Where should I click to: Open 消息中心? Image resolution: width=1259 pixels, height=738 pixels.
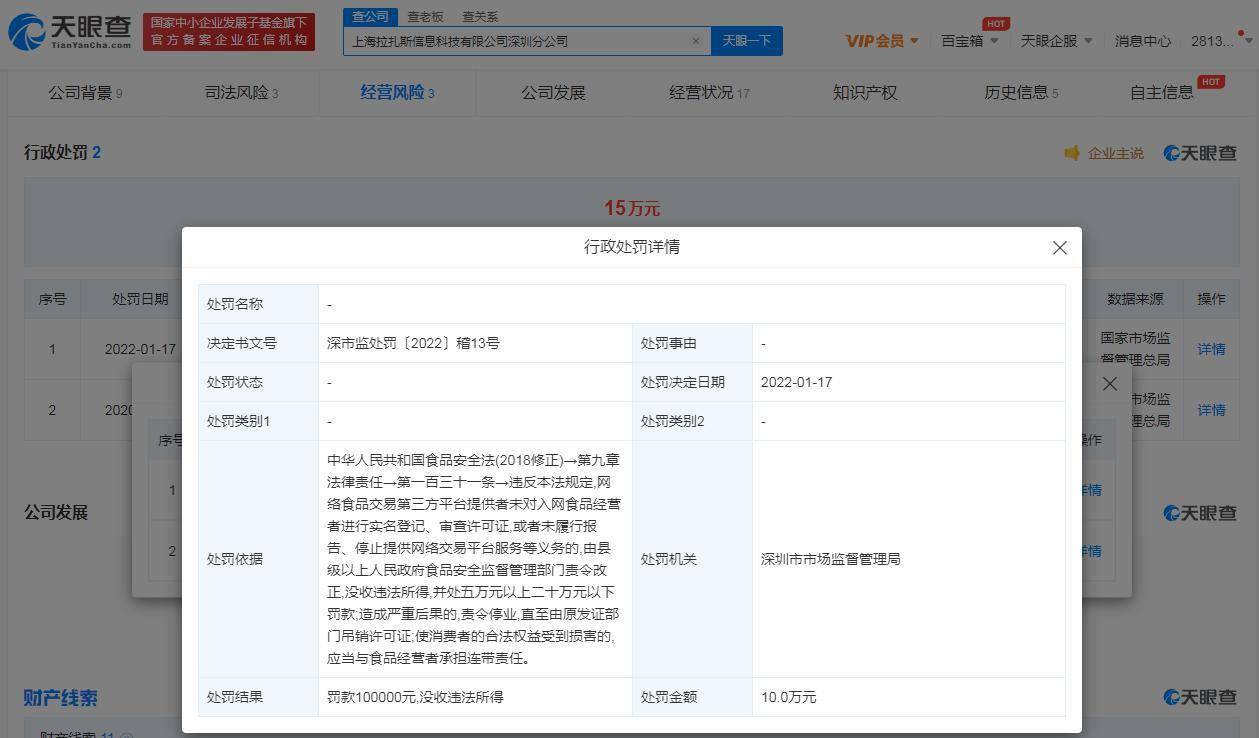pos(1143,41)
